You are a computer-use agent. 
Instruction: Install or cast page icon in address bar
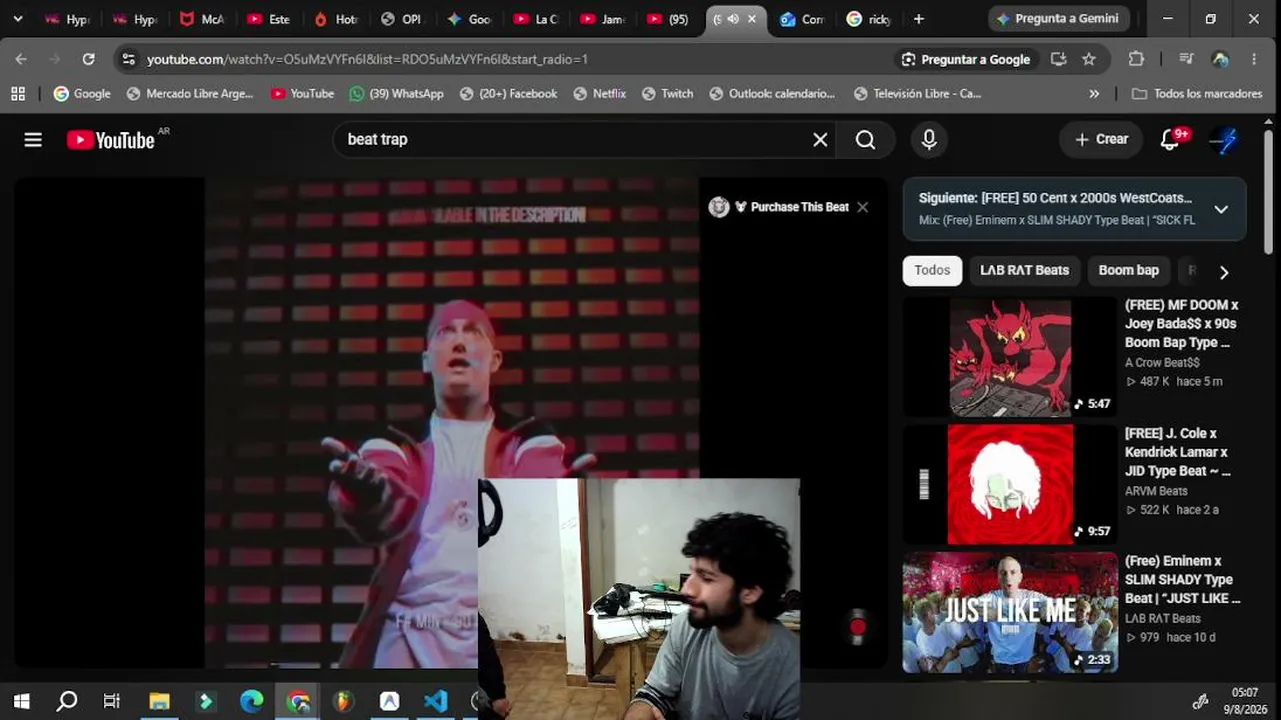1058,59
